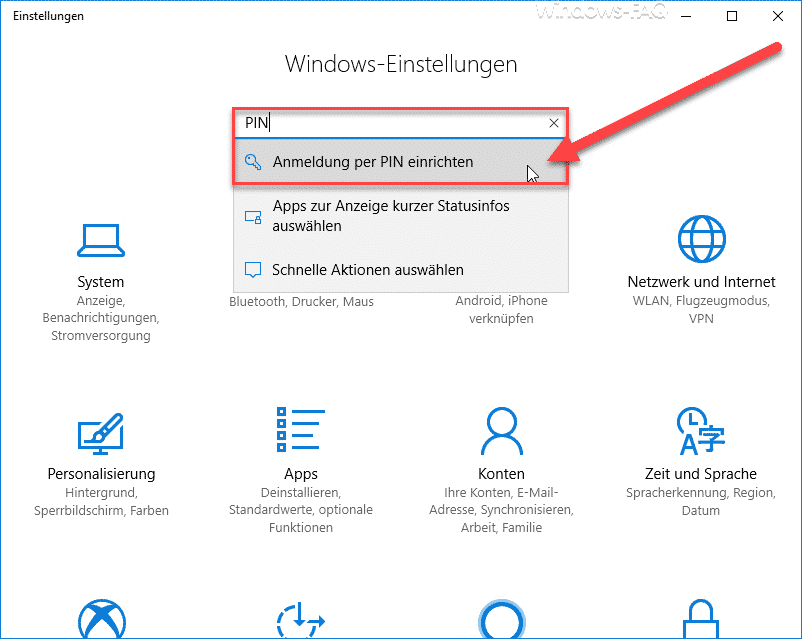Open the Konten person icon

coord(501,431)
